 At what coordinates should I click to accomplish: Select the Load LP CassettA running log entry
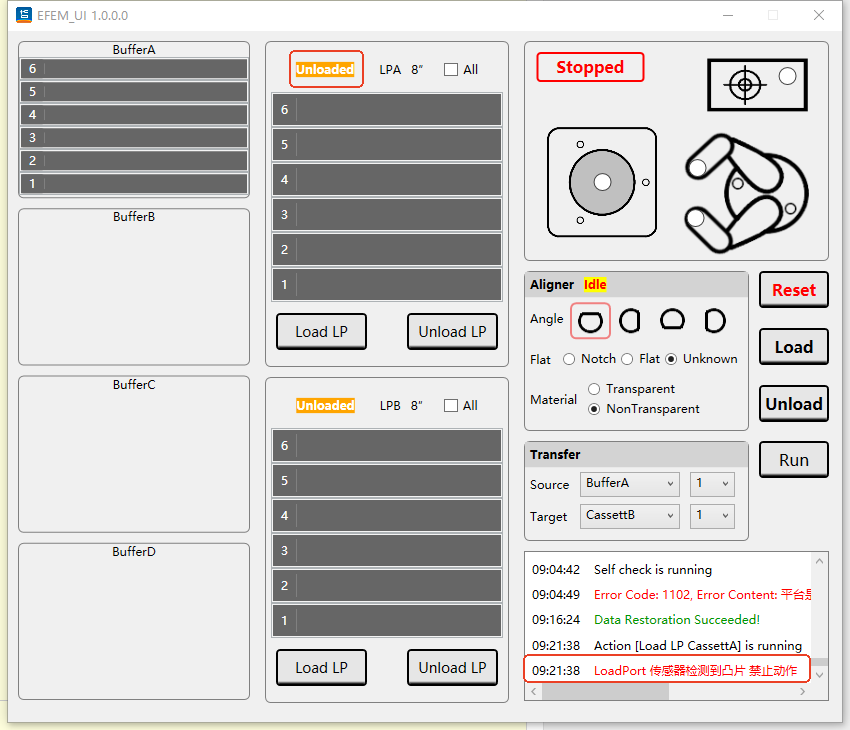click(x=669, y=645)
